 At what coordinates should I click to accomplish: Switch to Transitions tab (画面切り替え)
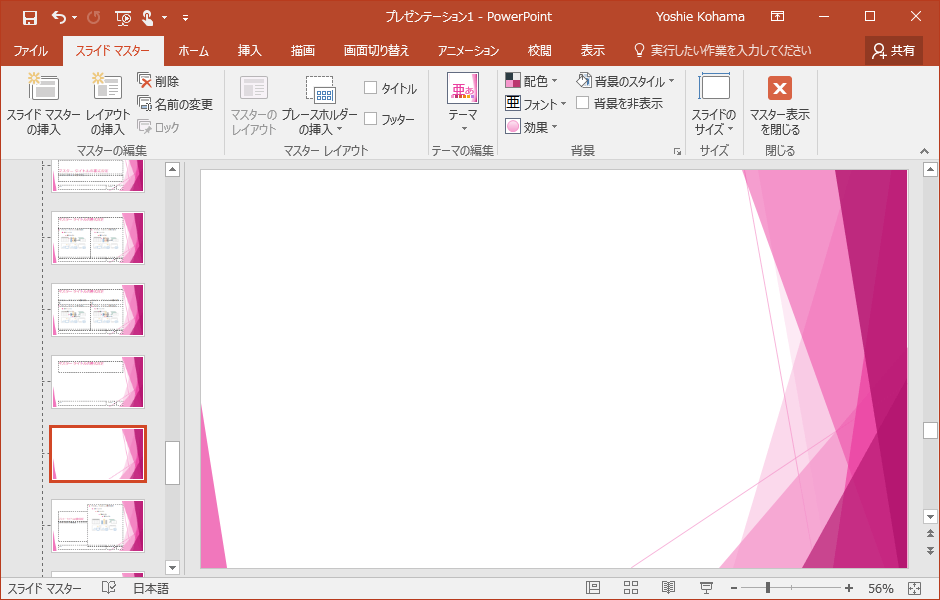coord(376,51)
